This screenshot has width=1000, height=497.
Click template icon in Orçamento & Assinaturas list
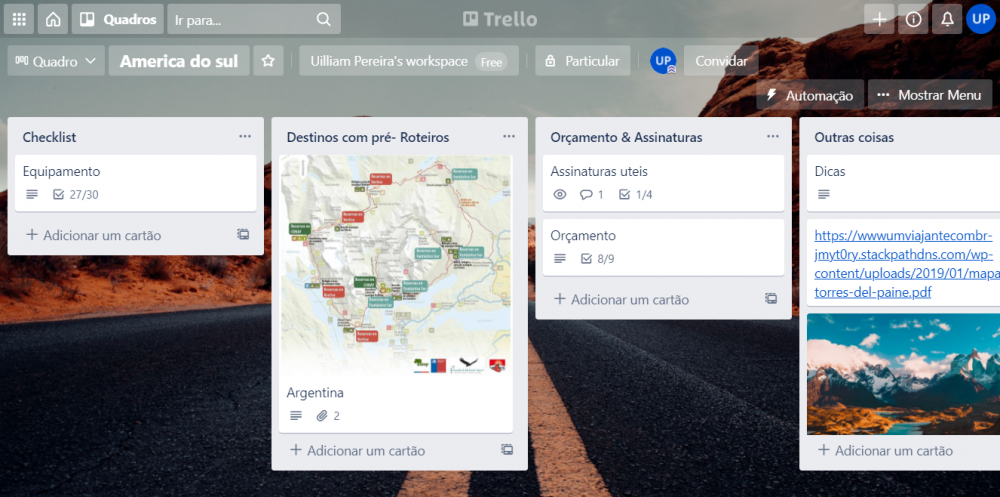(x=771, y=299)
